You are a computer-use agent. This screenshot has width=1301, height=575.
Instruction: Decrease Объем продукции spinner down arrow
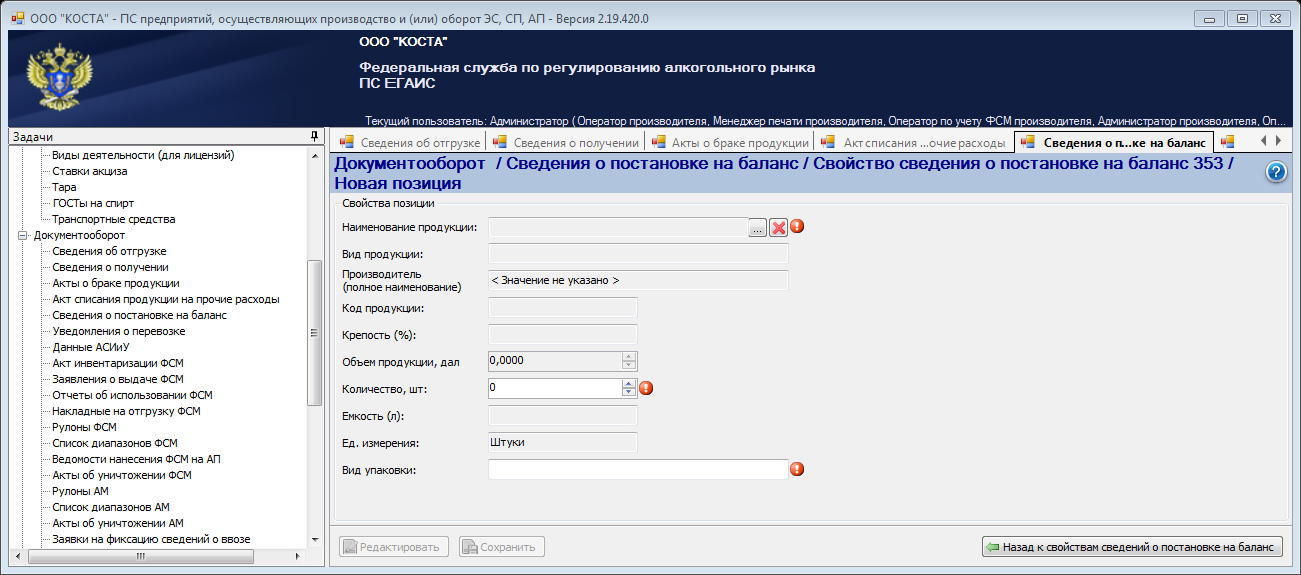(x=629, y=366)
